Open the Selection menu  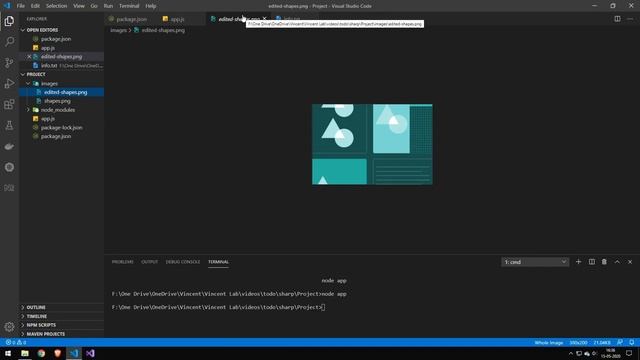coord(56,6)
